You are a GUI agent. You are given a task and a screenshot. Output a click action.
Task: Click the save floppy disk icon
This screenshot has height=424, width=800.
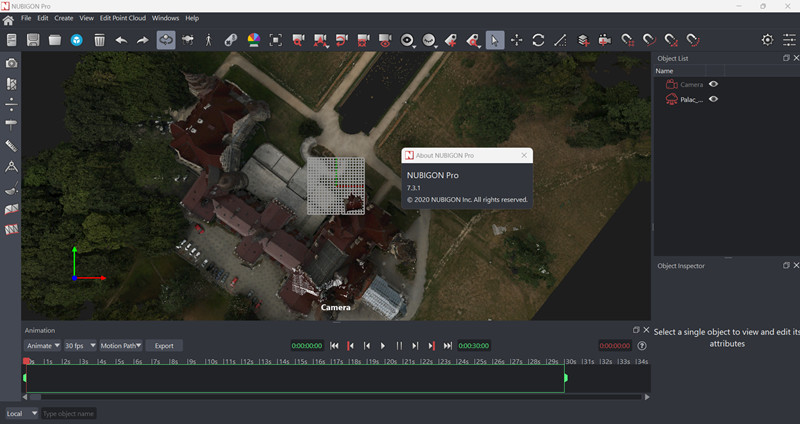click(33, 40)
